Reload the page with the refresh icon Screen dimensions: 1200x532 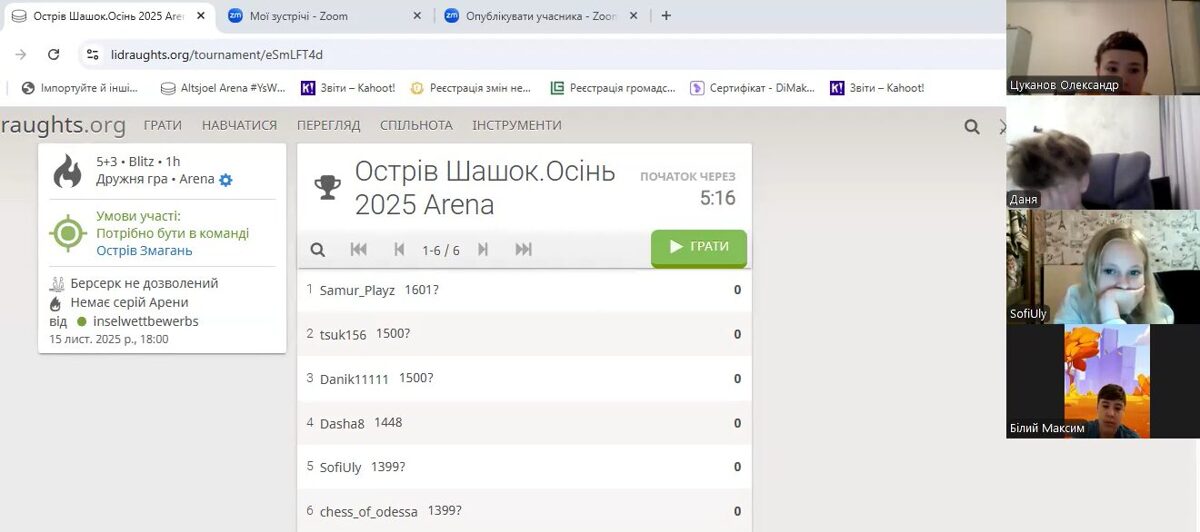[54, 55]
